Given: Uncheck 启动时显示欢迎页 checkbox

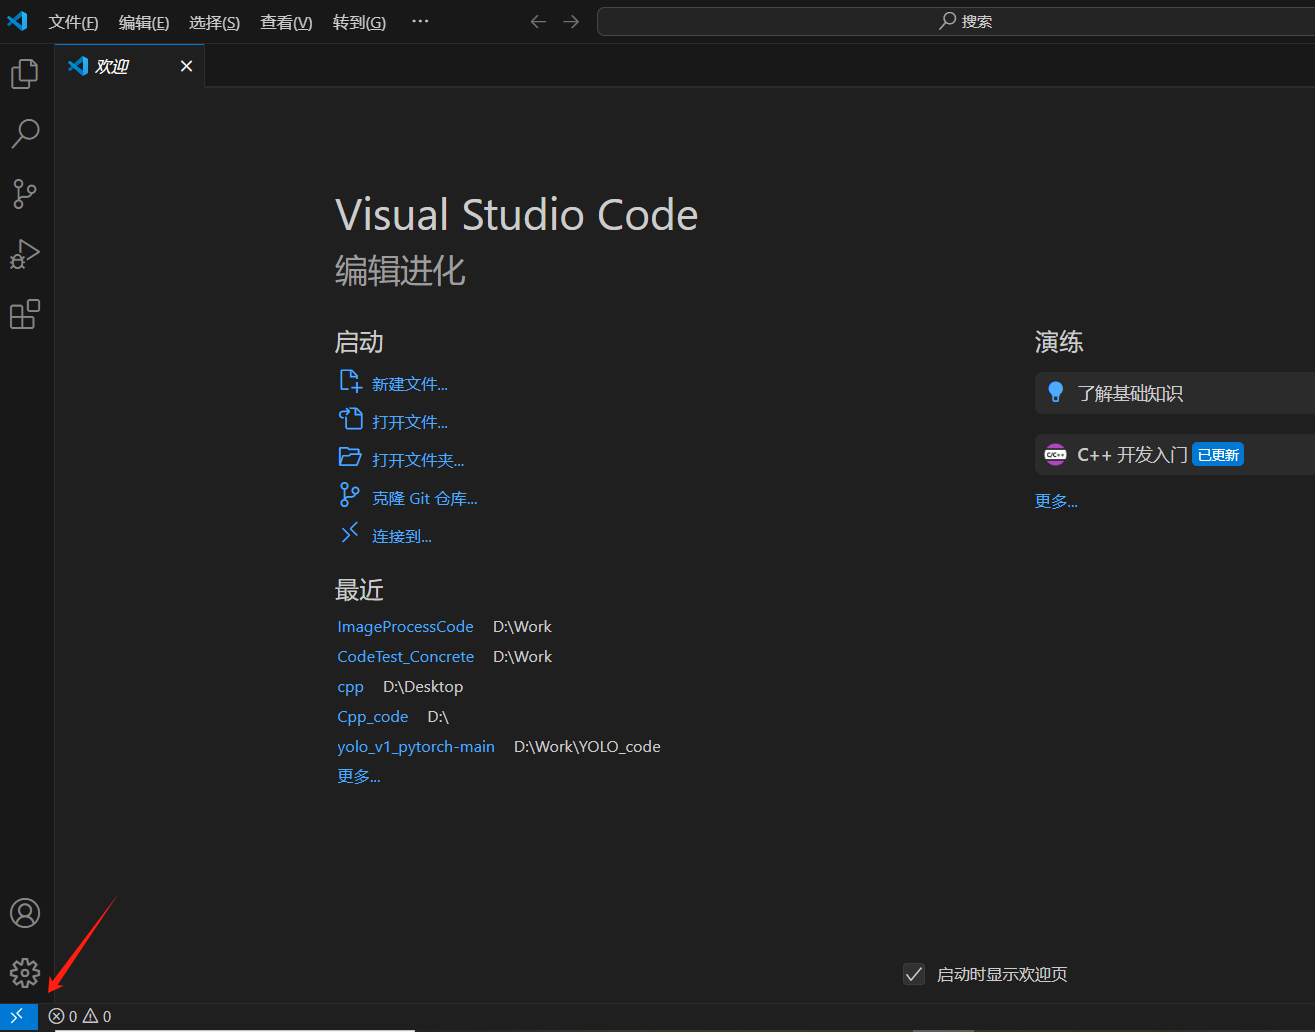Looking at the screenshot, I should pos(914,974).
